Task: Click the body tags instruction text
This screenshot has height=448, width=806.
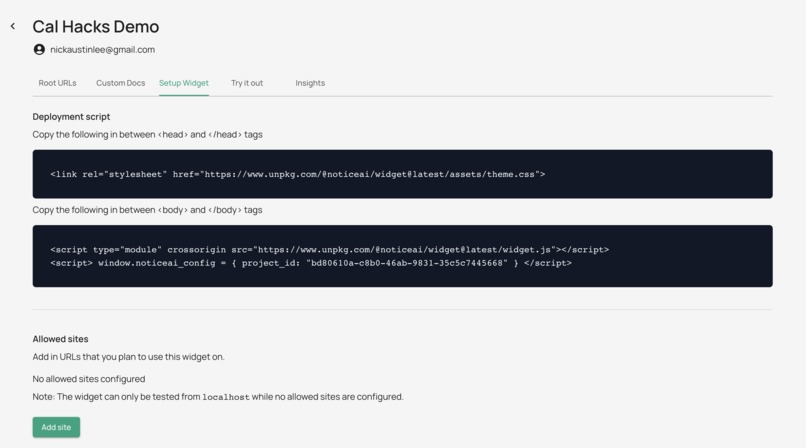Action: click(148, 210)
